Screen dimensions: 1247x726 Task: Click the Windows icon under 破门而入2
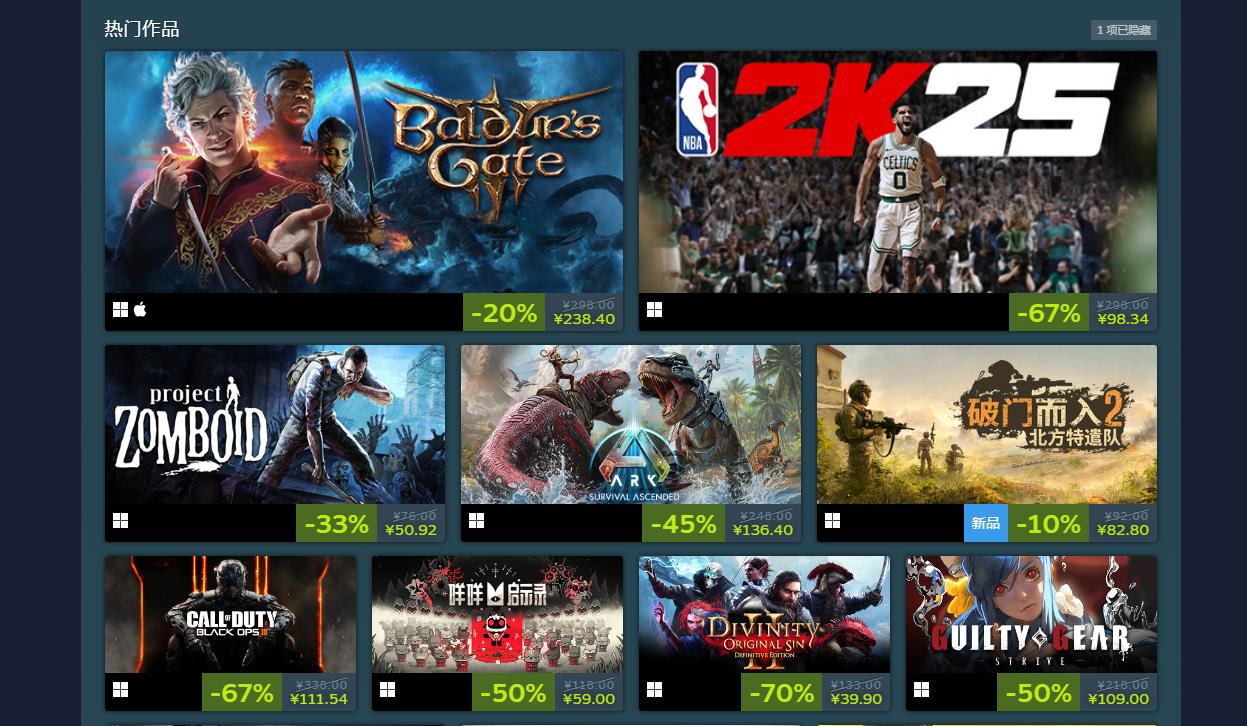pos(832,521)
